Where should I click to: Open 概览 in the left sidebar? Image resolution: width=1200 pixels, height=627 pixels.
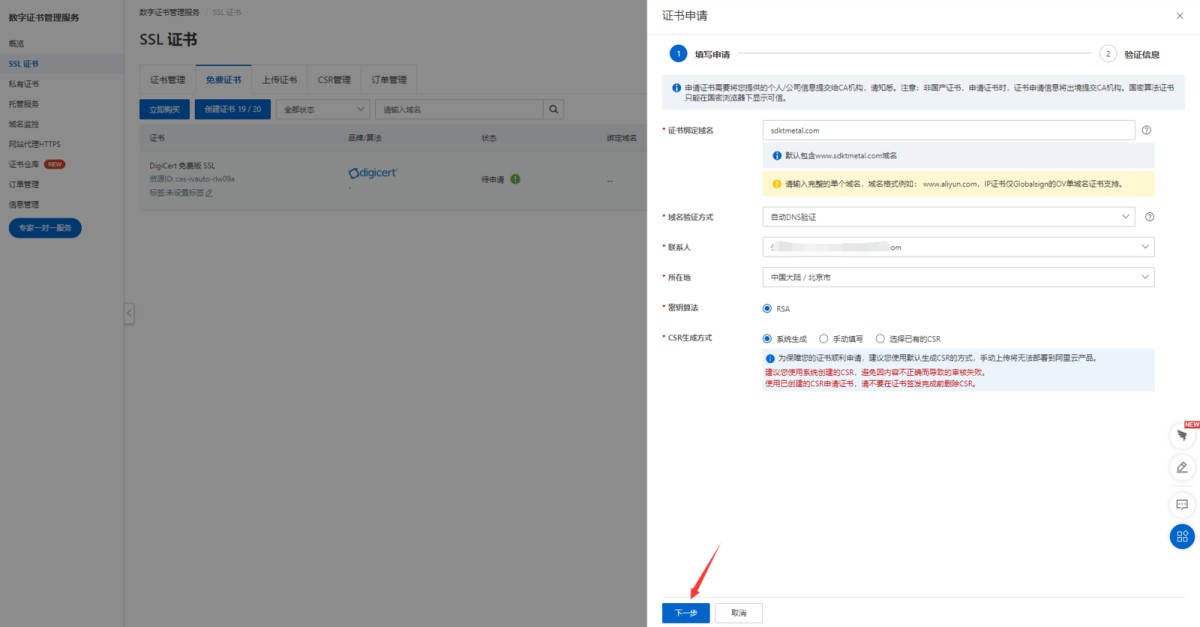[x=17, y=44]
